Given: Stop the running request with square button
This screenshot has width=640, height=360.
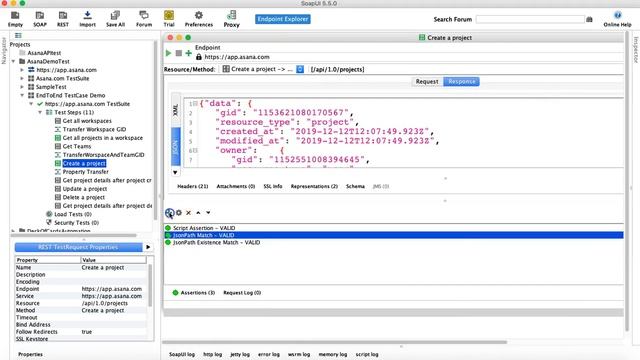Looking at the screenshot, I should [179, 53].
